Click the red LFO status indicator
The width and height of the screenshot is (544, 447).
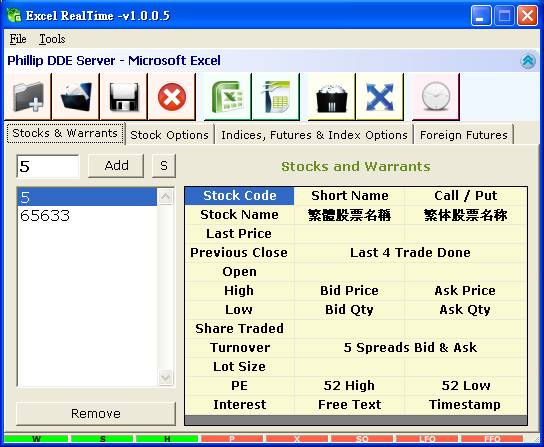click(427, 439)
